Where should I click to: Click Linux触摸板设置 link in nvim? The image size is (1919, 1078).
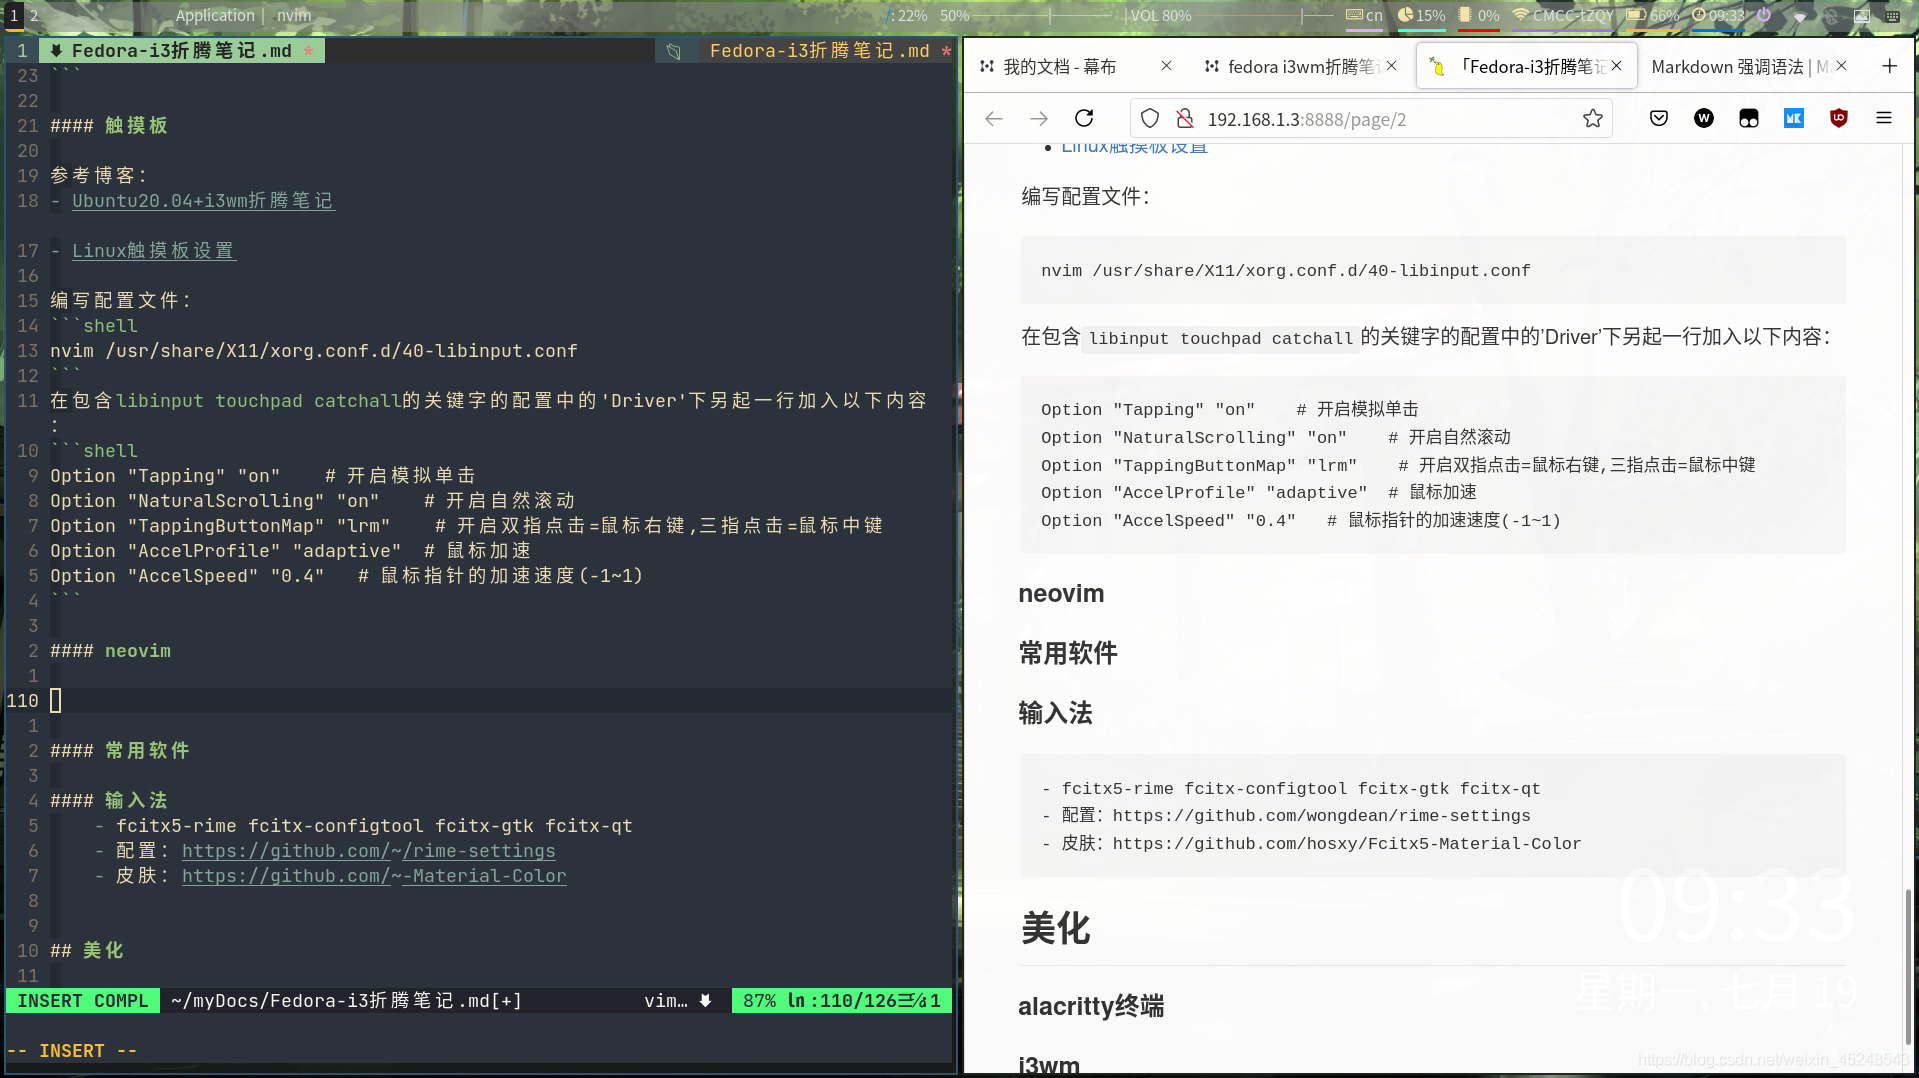[x=153, y=250]
